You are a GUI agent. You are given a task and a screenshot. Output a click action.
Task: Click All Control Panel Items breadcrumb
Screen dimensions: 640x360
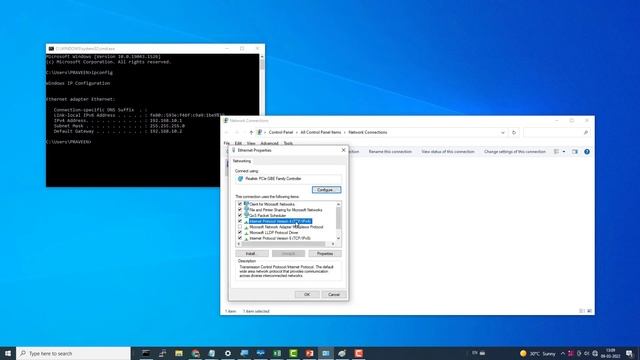321,132
